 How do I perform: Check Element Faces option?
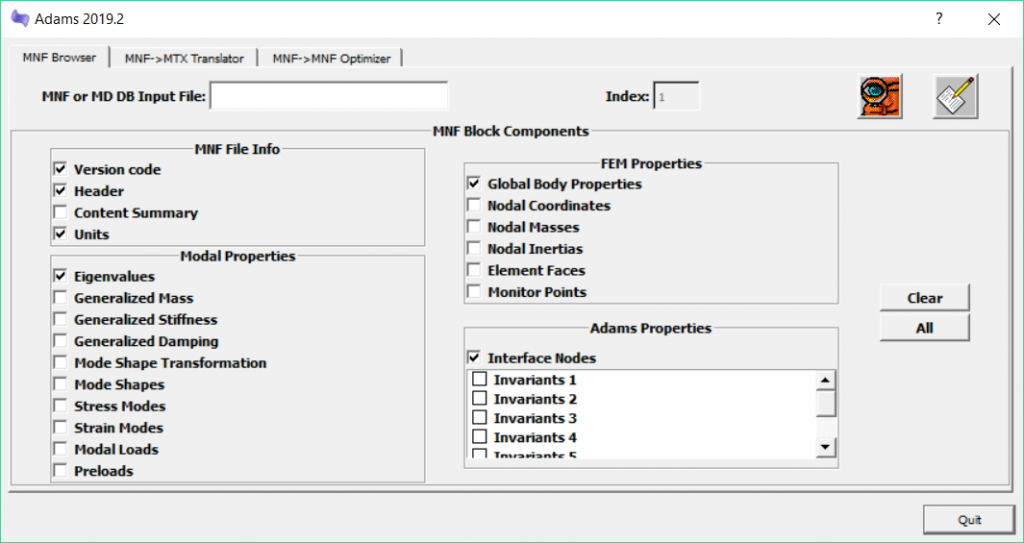coord(473,271)
